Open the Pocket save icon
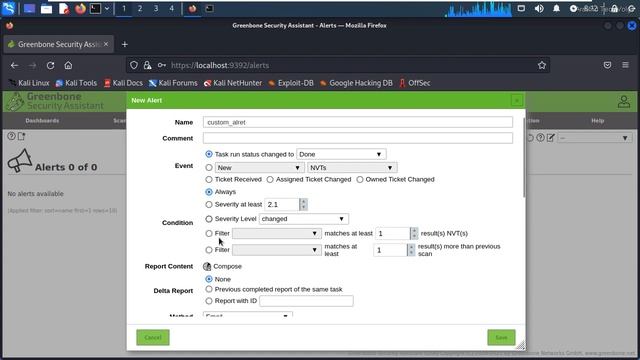 point(607,65)
